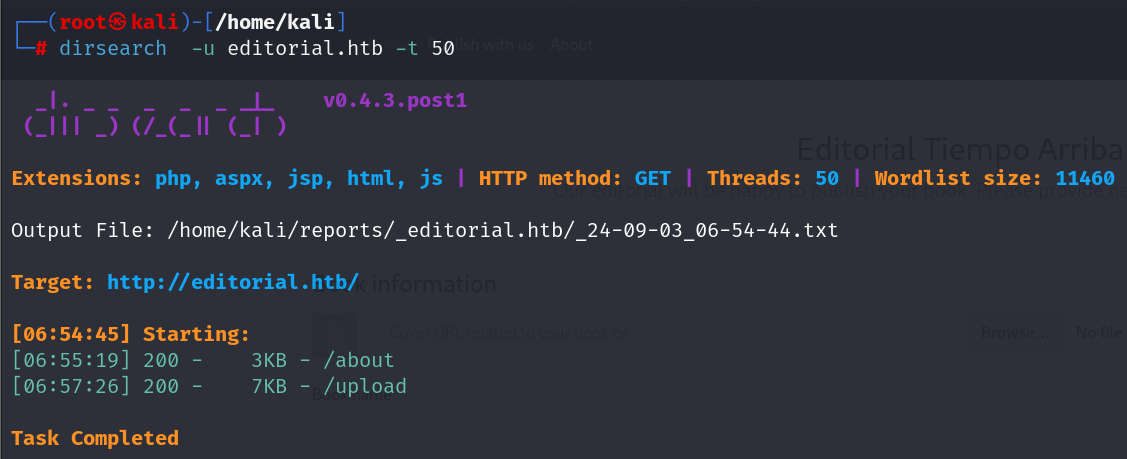Click 'About' link in the background browser page

tap(571, 45)
